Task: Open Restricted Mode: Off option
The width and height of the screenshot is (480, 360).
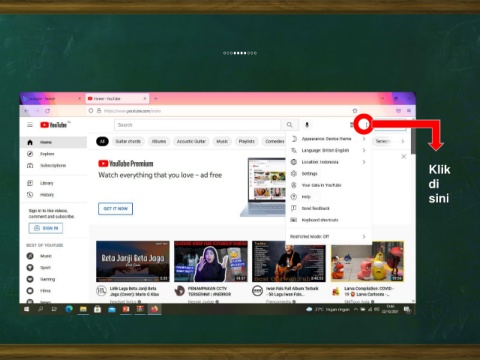Action: (328, 236)
